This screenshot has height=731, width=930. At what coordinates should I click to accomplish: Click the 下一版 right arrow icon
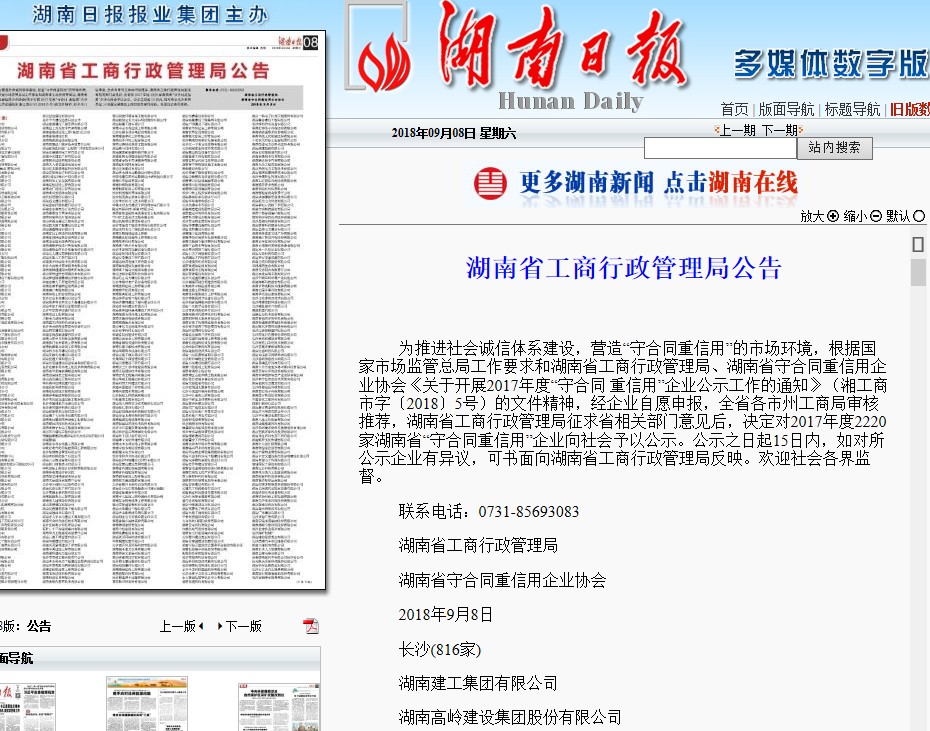click(x=220, y=626)
